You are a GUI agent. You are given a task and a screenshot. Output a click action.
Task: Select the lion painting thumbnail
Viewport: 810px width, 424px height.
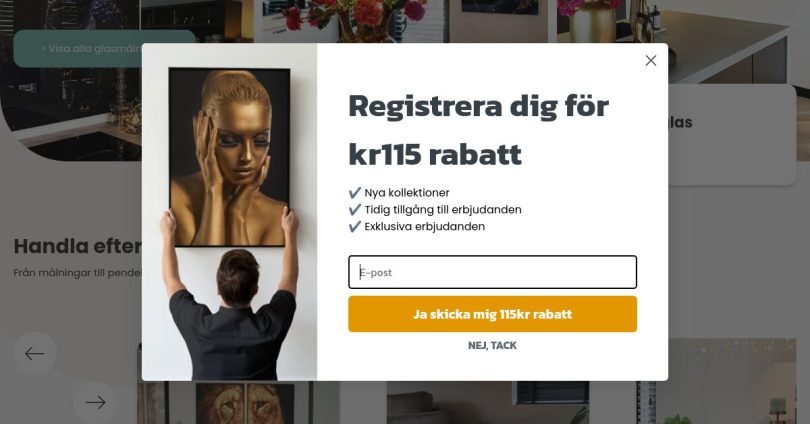(x=244, y=402)
